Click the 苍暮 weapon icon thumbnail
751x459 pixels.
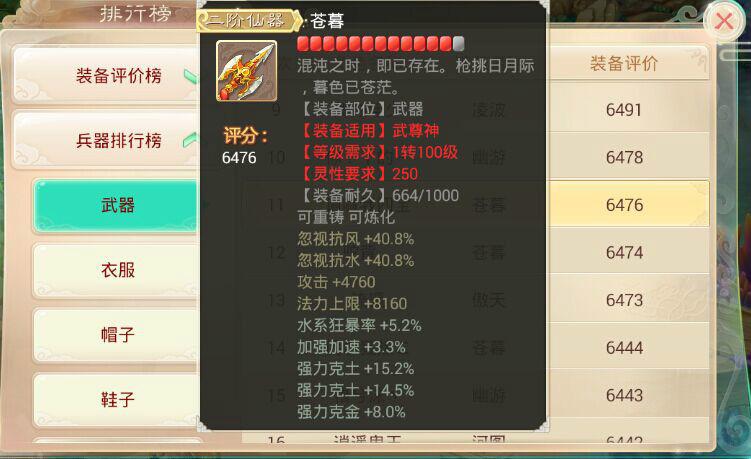coord(247,71)
